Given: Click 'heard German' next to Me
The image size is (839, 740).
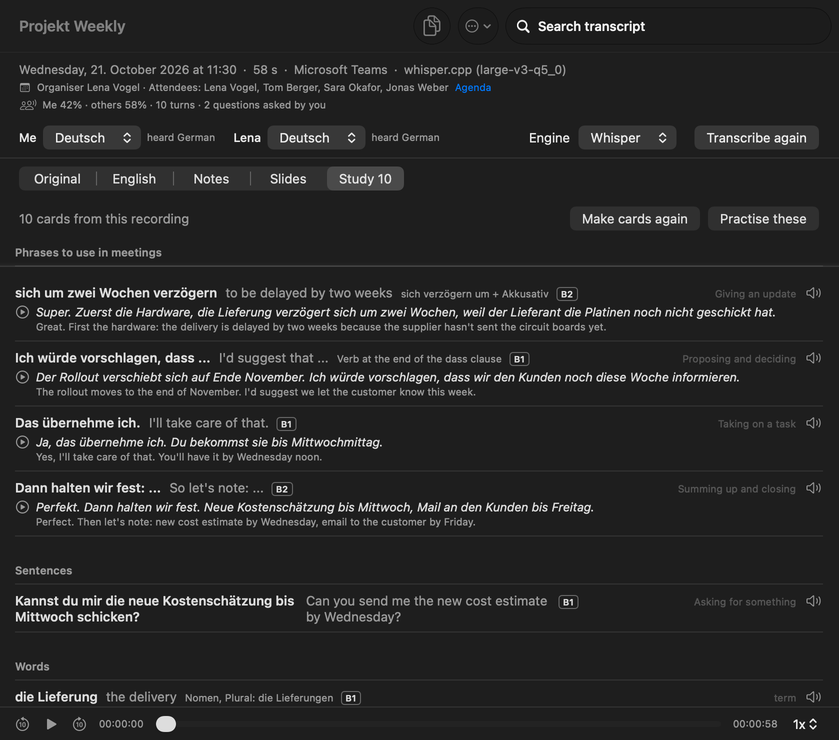Looking at the screenshot, I should pos(181,138).
